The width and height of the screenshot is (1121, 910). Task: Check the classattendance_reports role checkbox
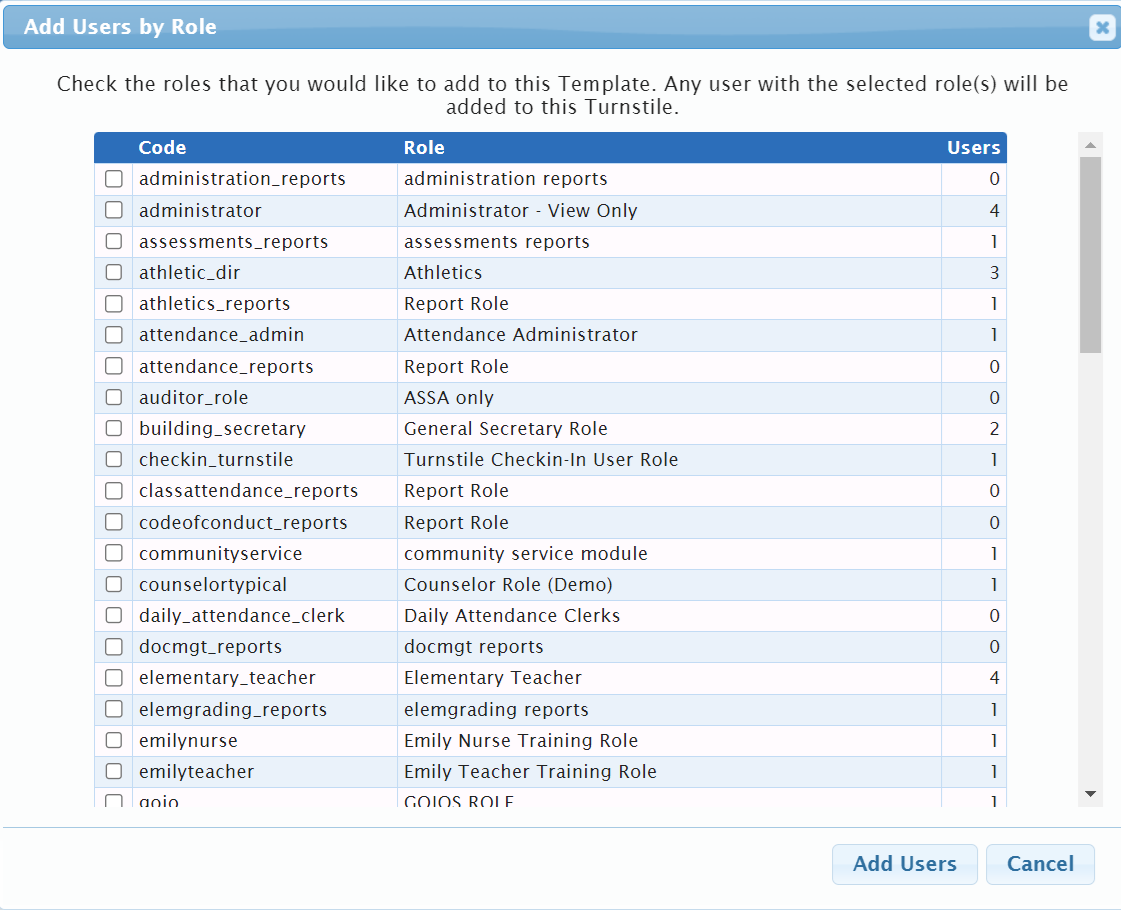coord(114,491)
